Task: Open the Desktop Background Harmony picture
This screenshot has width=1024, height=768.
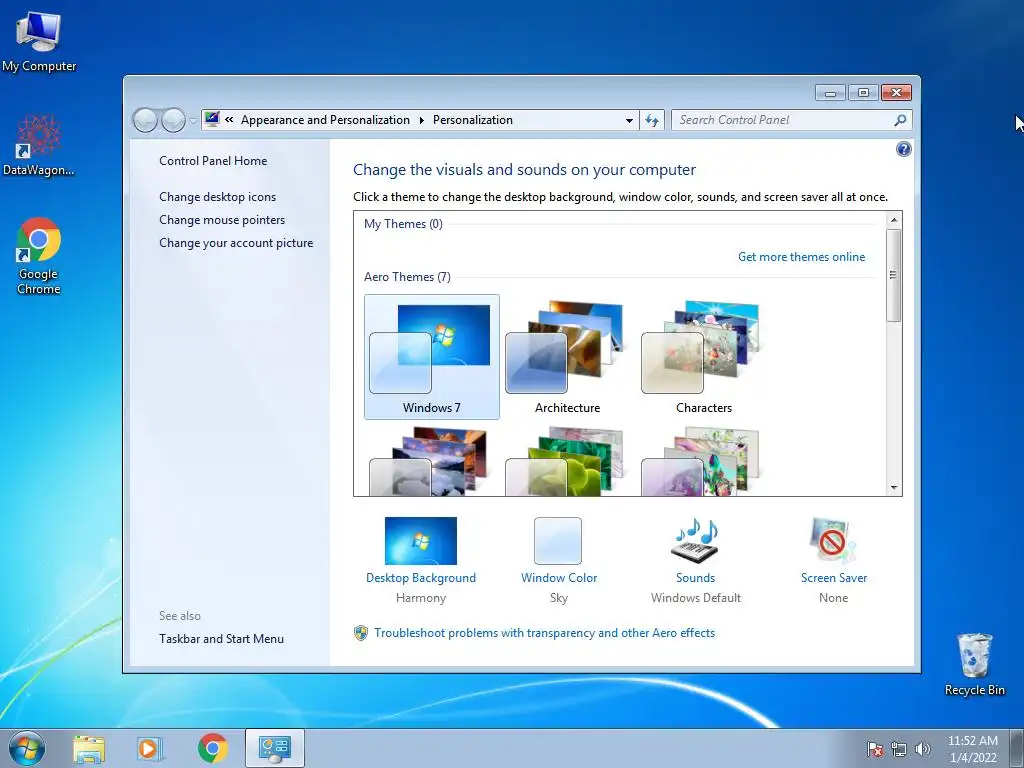Action: click(x=421, y=541)
